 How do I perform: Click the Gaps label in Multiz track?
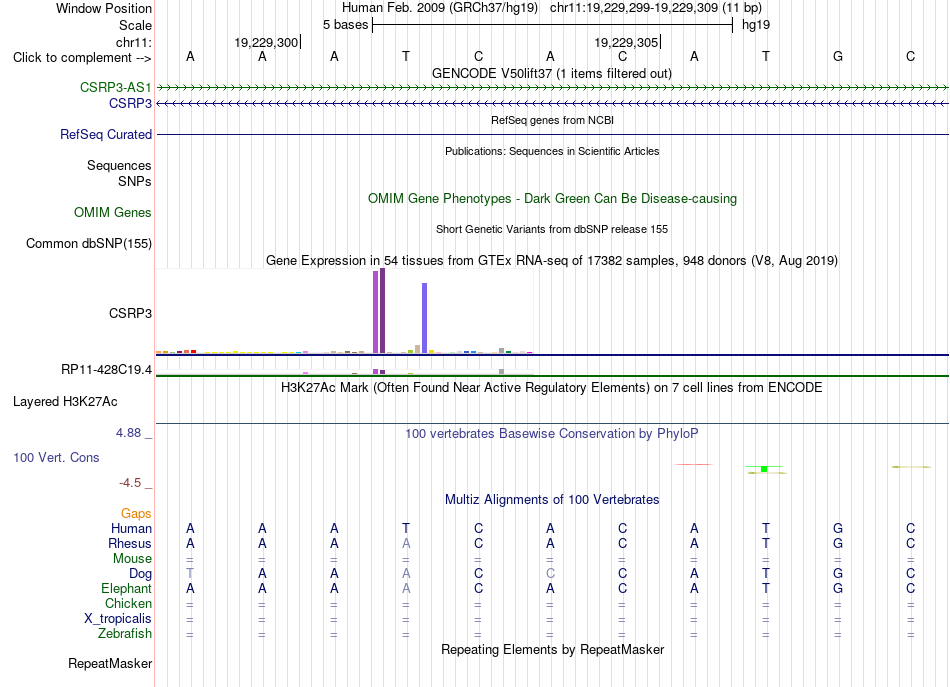click(x=136, y=514)
